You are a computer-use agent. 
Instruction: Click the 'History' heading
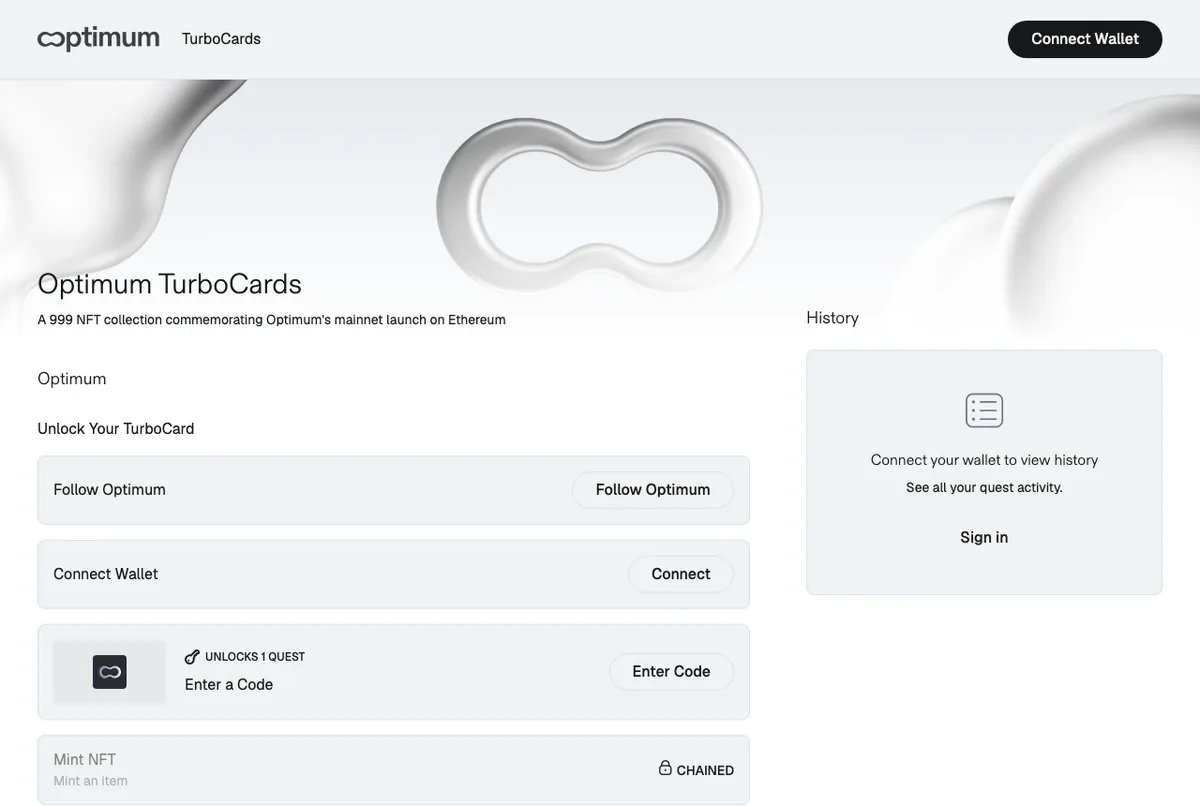833,318
